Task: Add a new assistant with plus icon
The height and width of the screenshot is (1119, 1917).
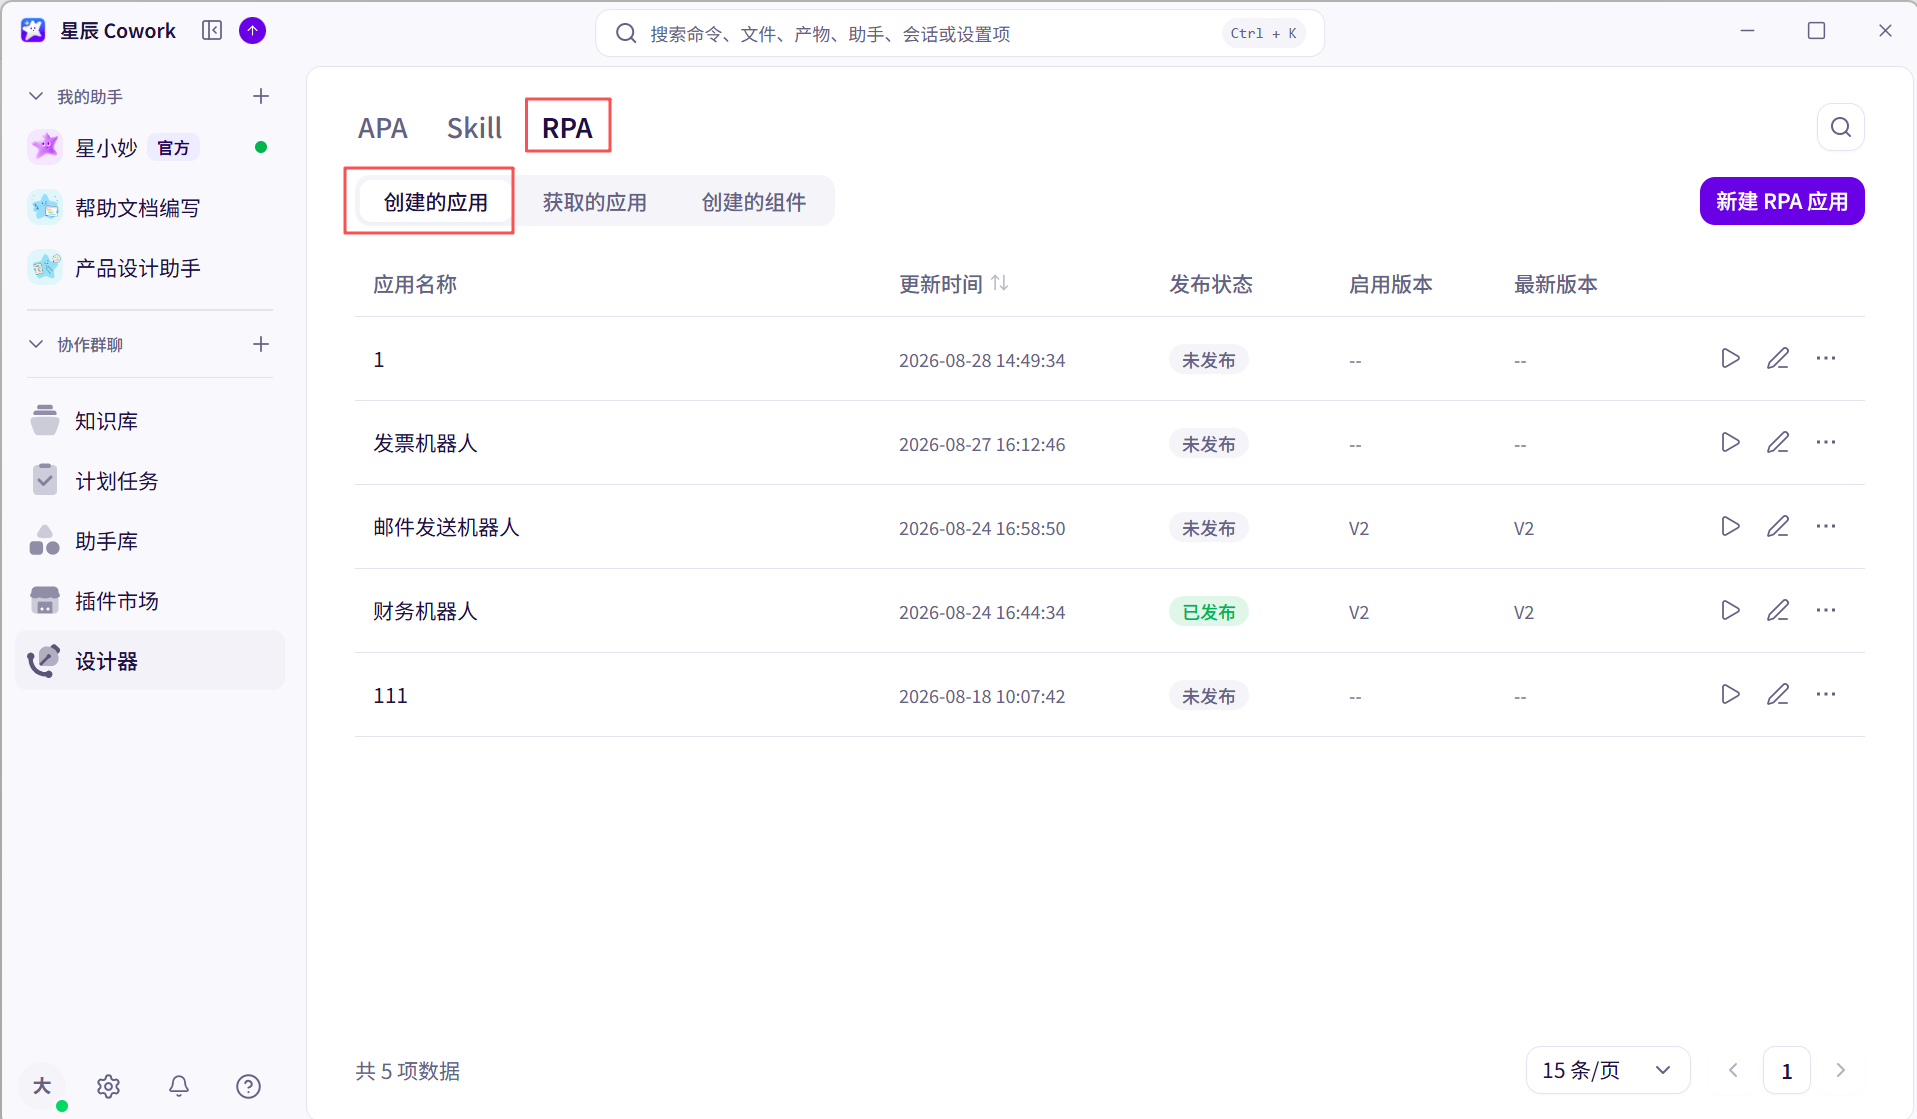Action: (261, 96)
